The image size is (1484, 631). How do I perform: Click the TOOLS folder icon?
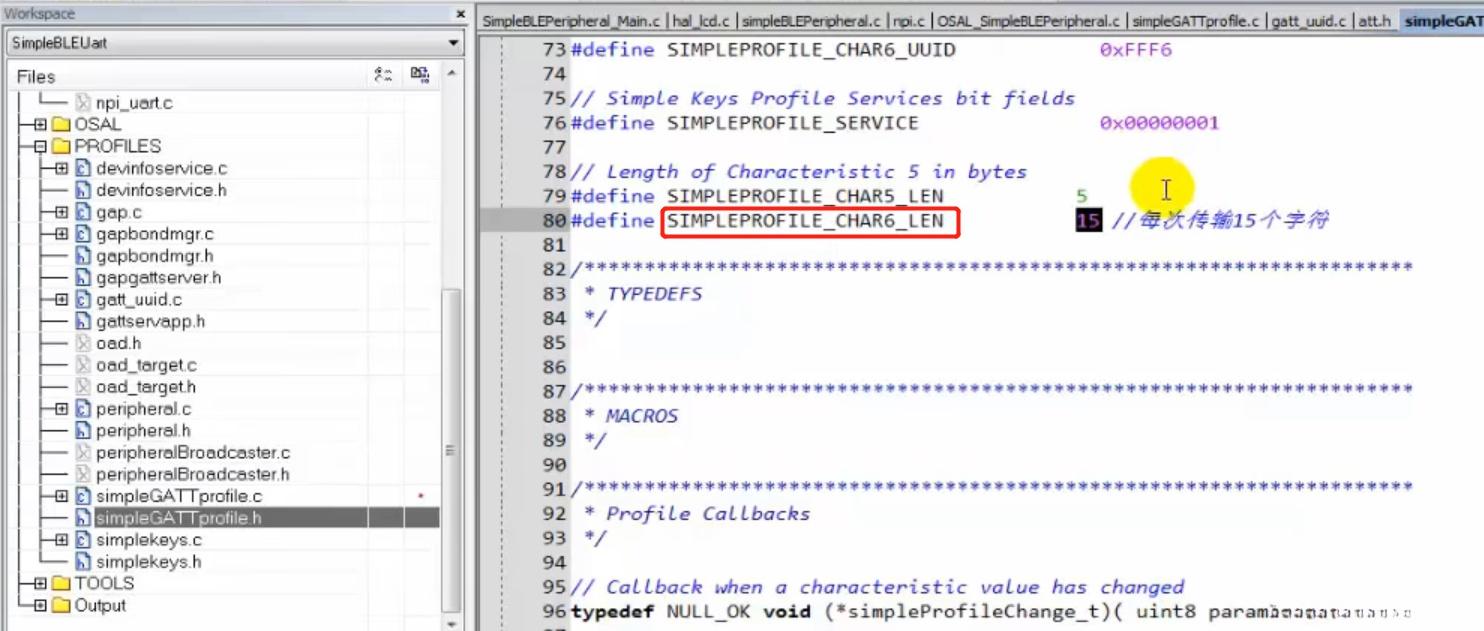tap(61, 583)
